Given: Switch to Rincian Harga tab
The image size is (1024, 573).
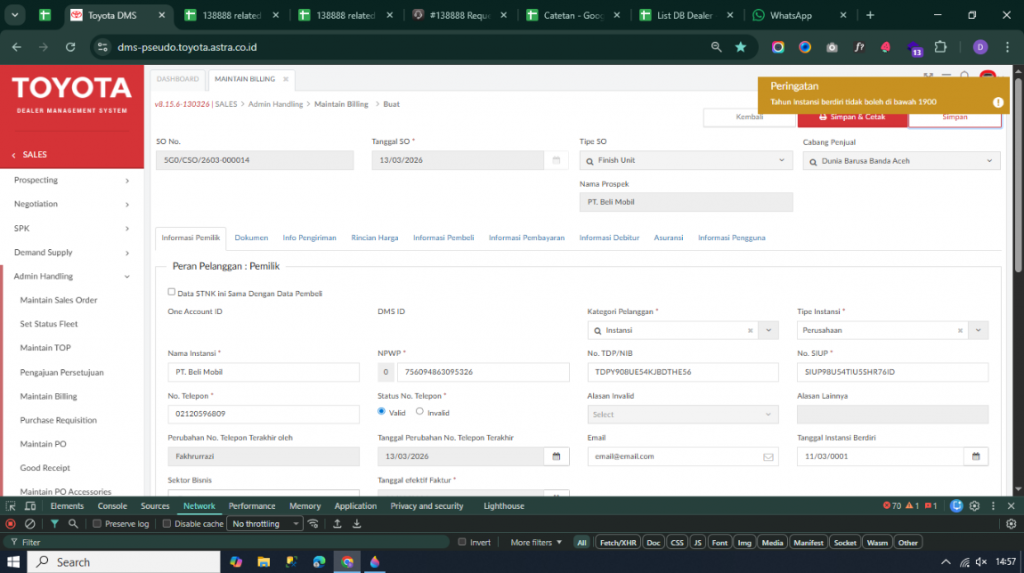Looking at the screenshot, I should 375,238.
